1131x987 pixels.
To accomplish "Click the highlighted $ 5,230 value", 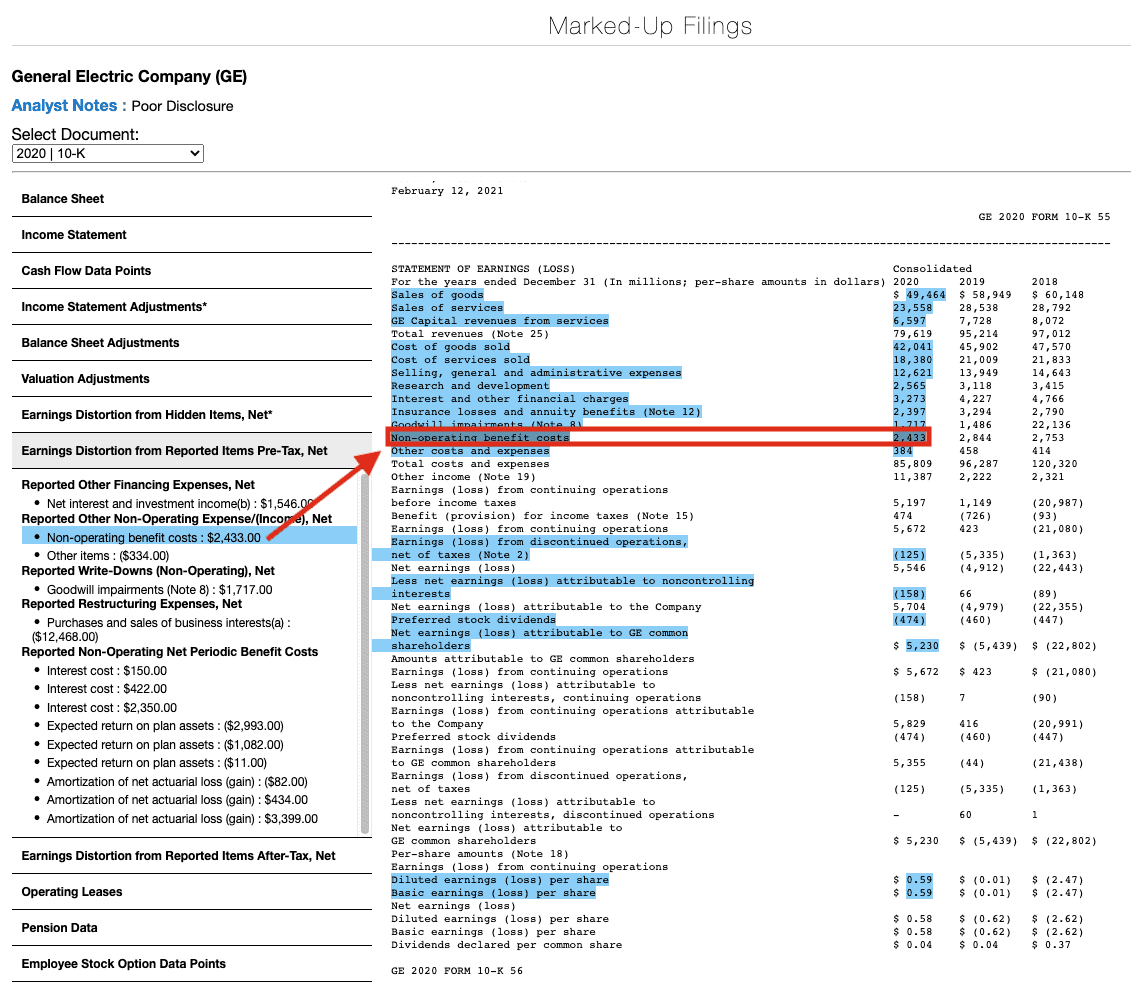I will 923,646.
